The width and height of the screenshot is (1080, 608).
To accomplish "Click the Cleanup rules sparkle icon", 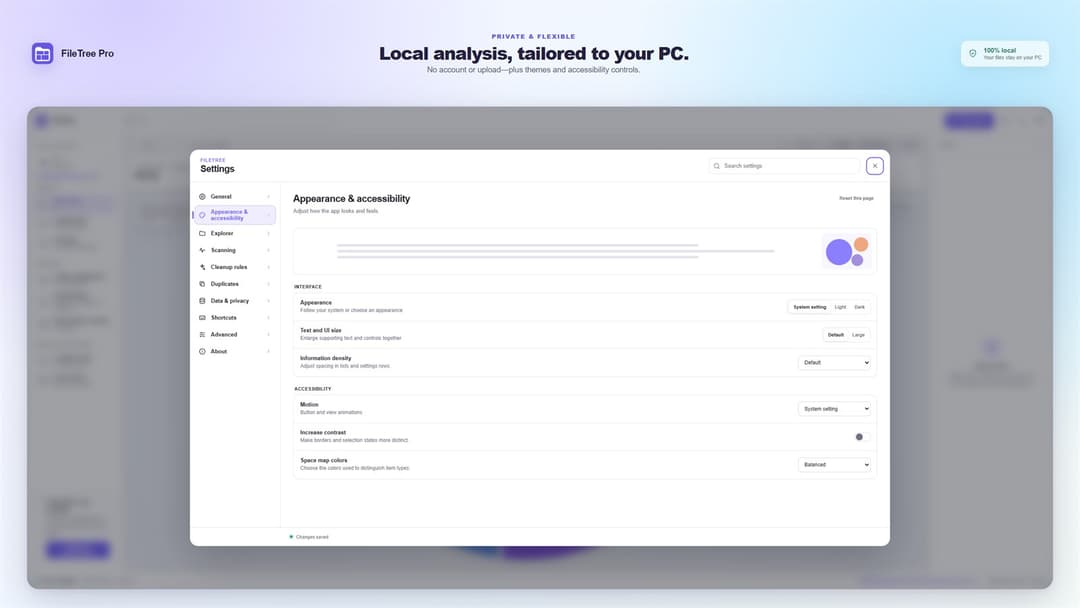I will pyautogui.click(x=202, y=267).
